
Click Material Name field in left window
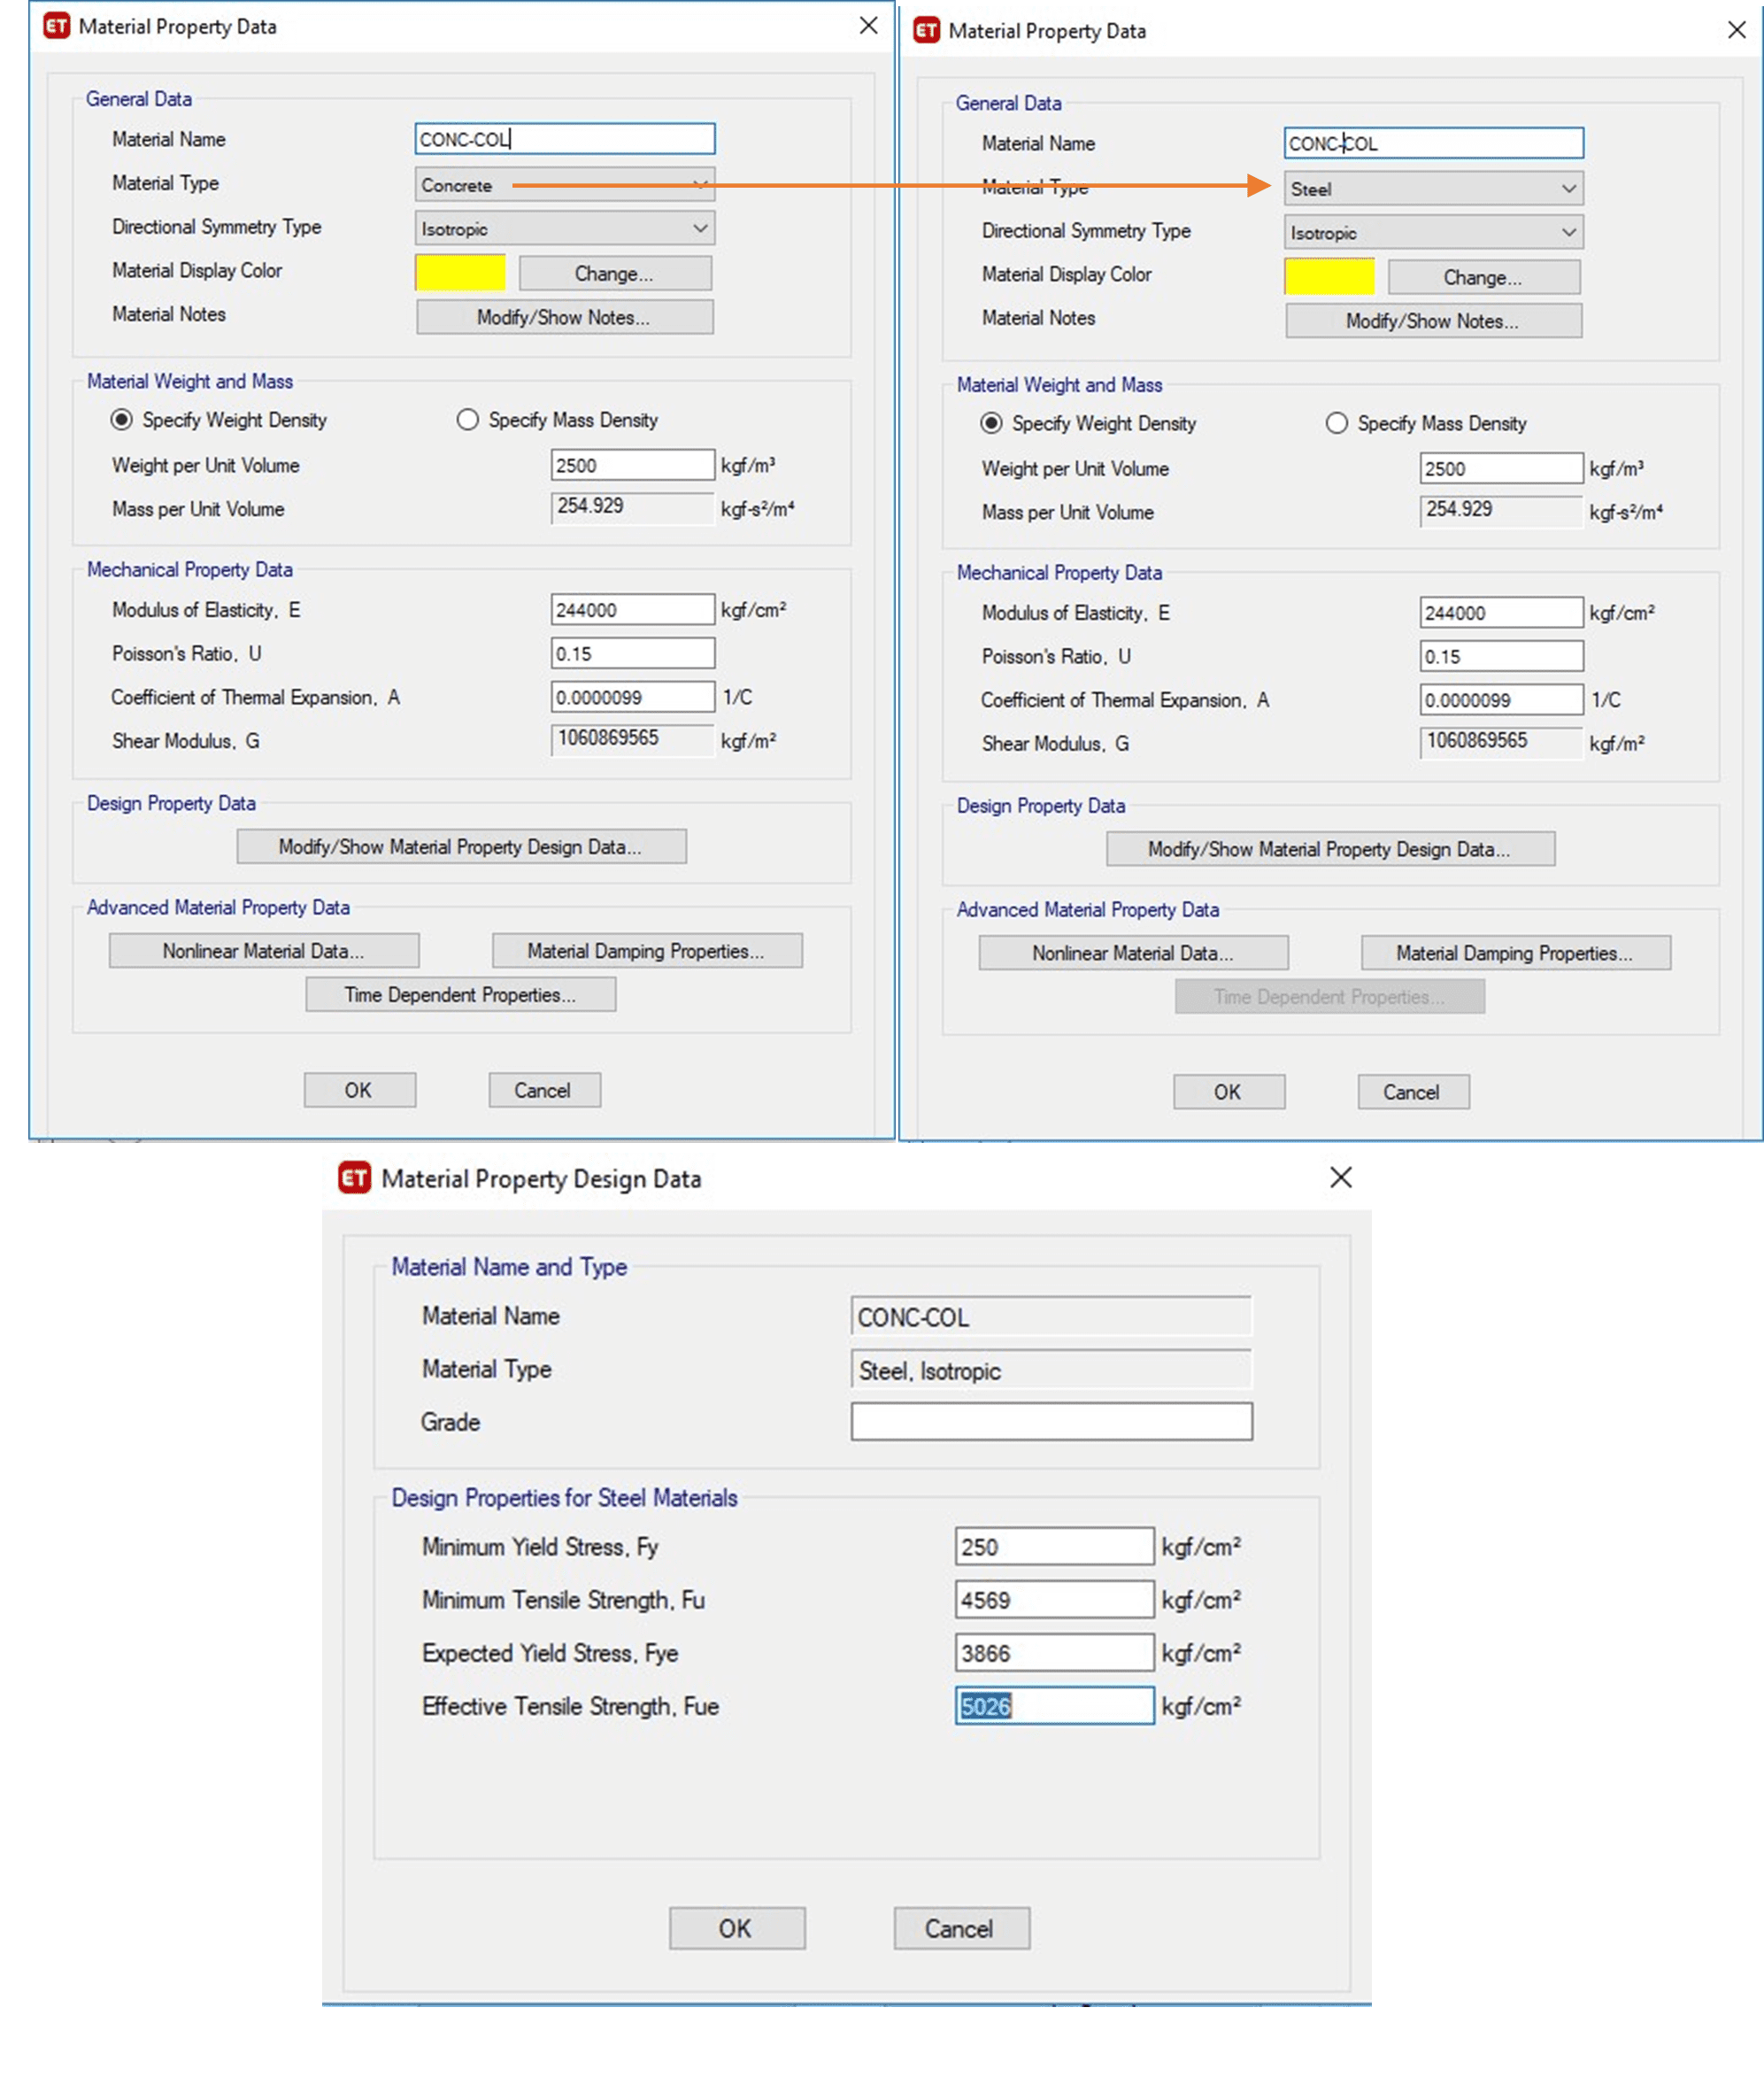point(565,139)
